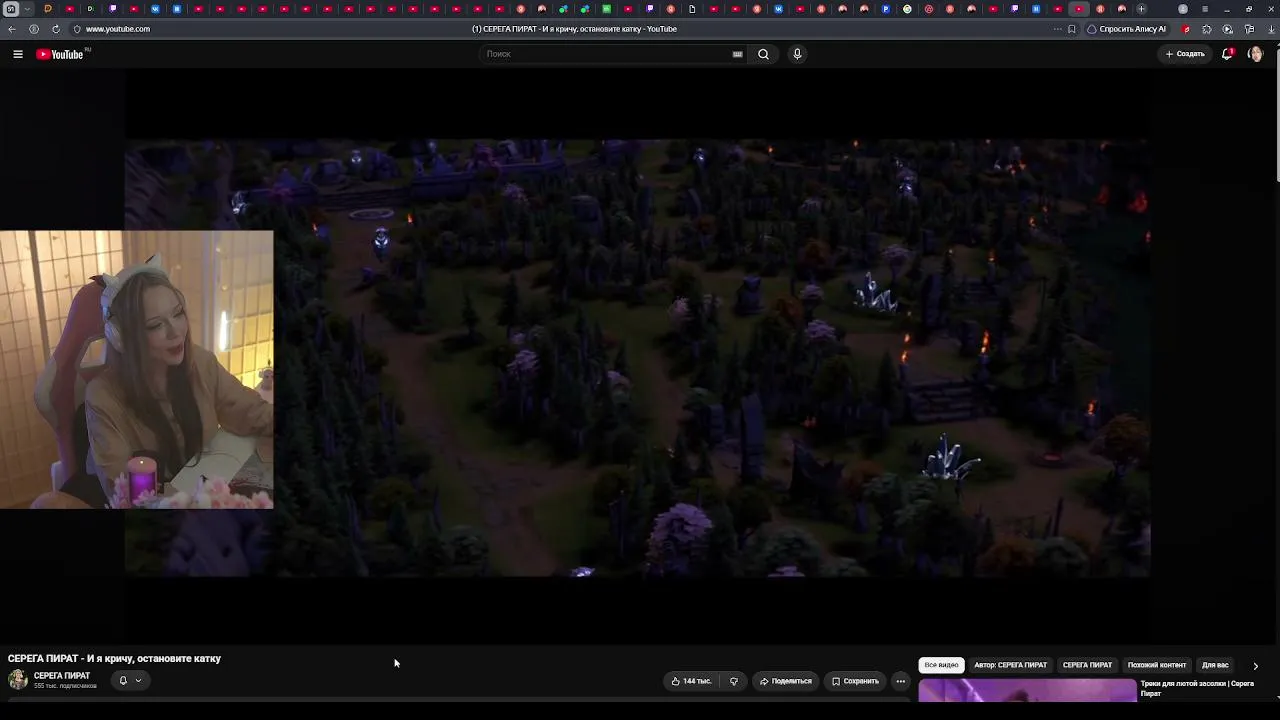Dislike the video
1280x720 pixels.
(x=734, y=681)
